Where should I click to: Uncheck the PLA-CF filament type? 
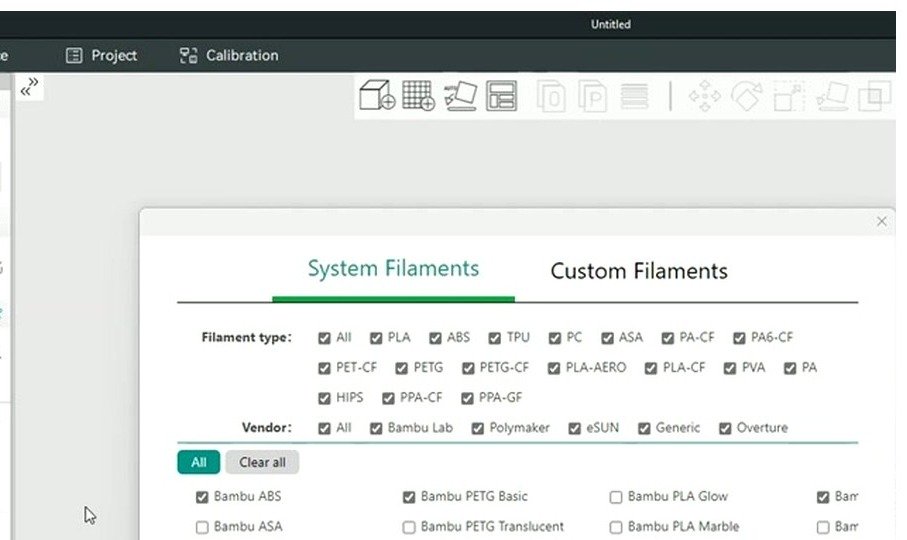tap(651, 368)
